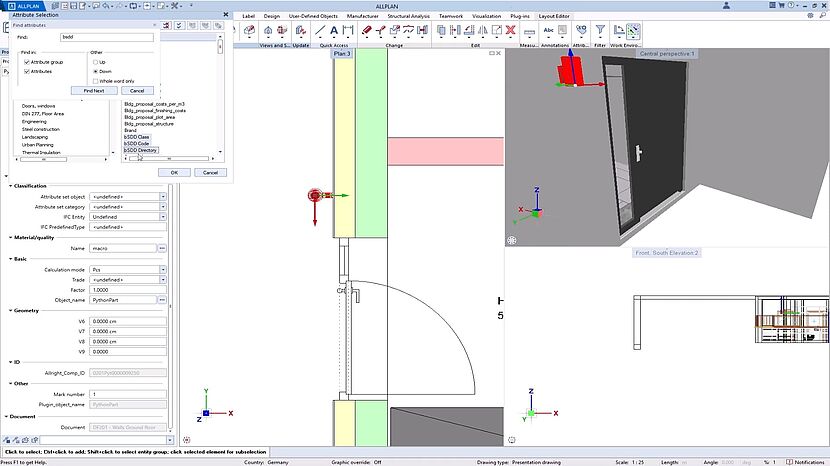Image resolution: width=830 pixels, height=466 pixels.
Task: Click the Abc Annotations icon
Action: tap(549, 31)
